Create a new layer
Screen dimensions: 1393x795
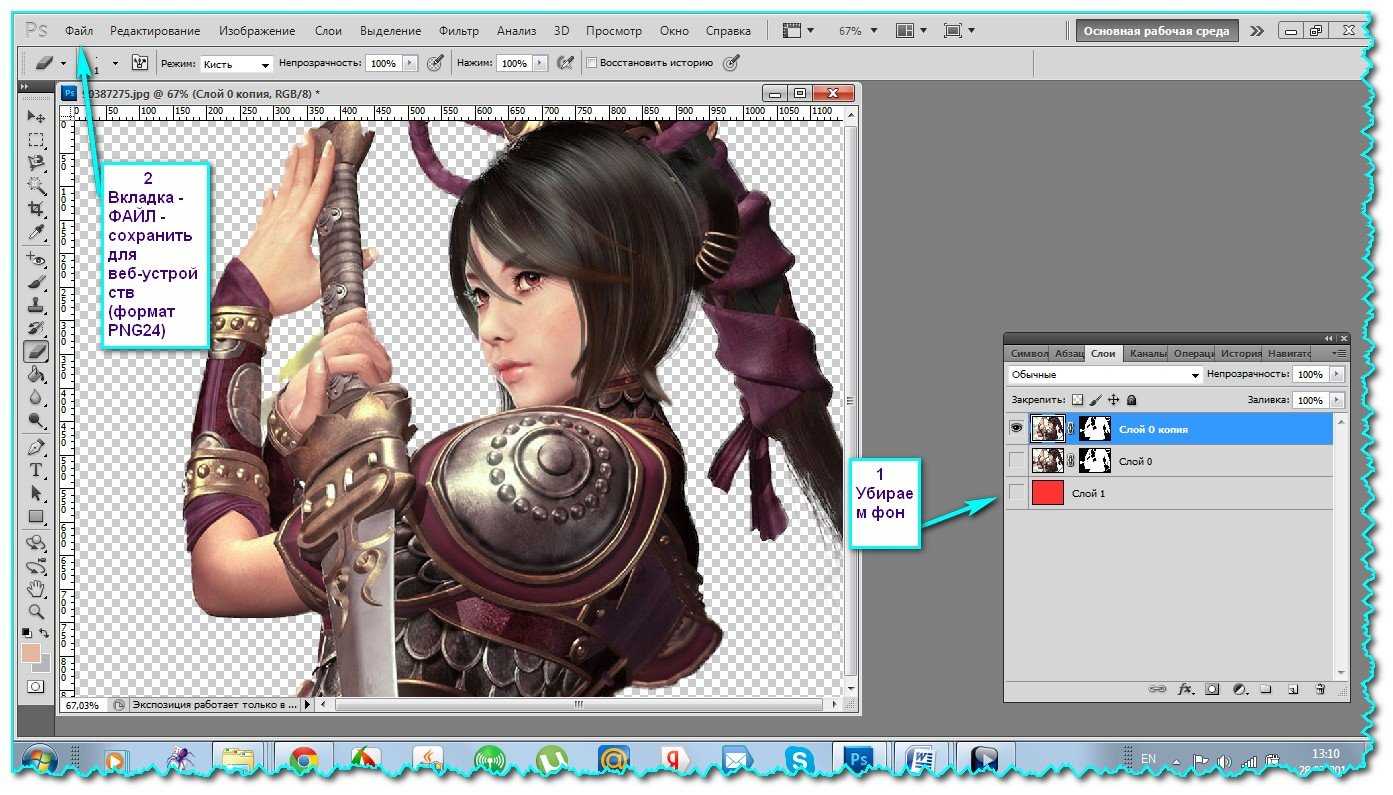[x=1292, y=689]
